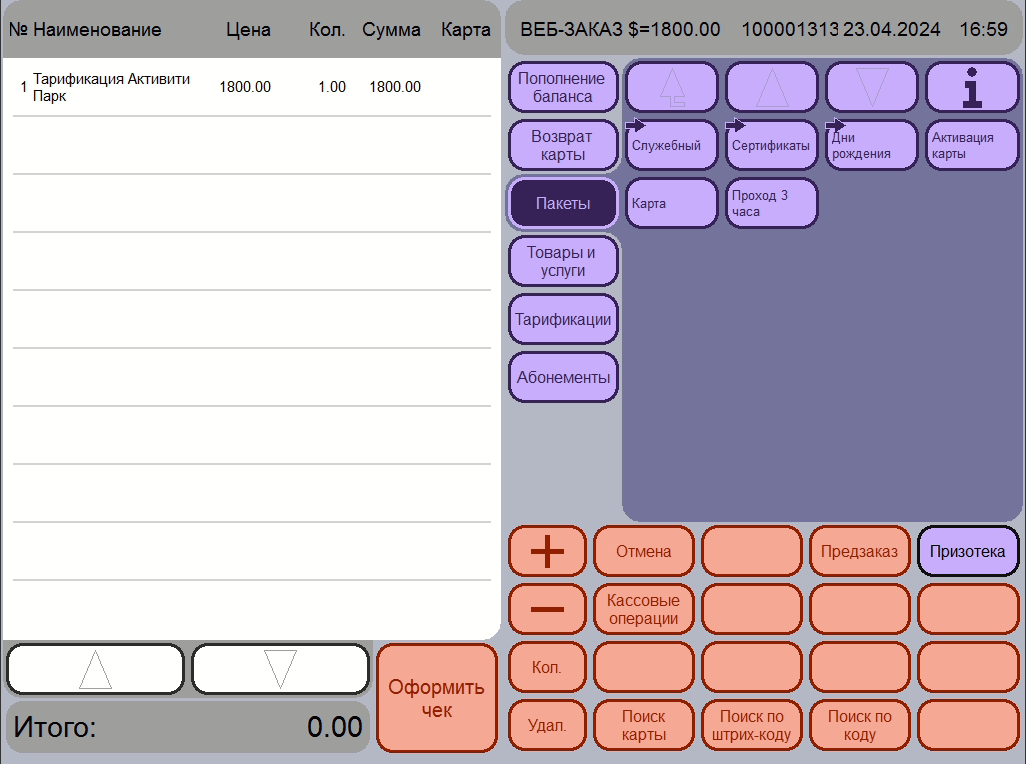Select the Абонементы category
Screen dimensions: 1026x764
click(563, 377)
